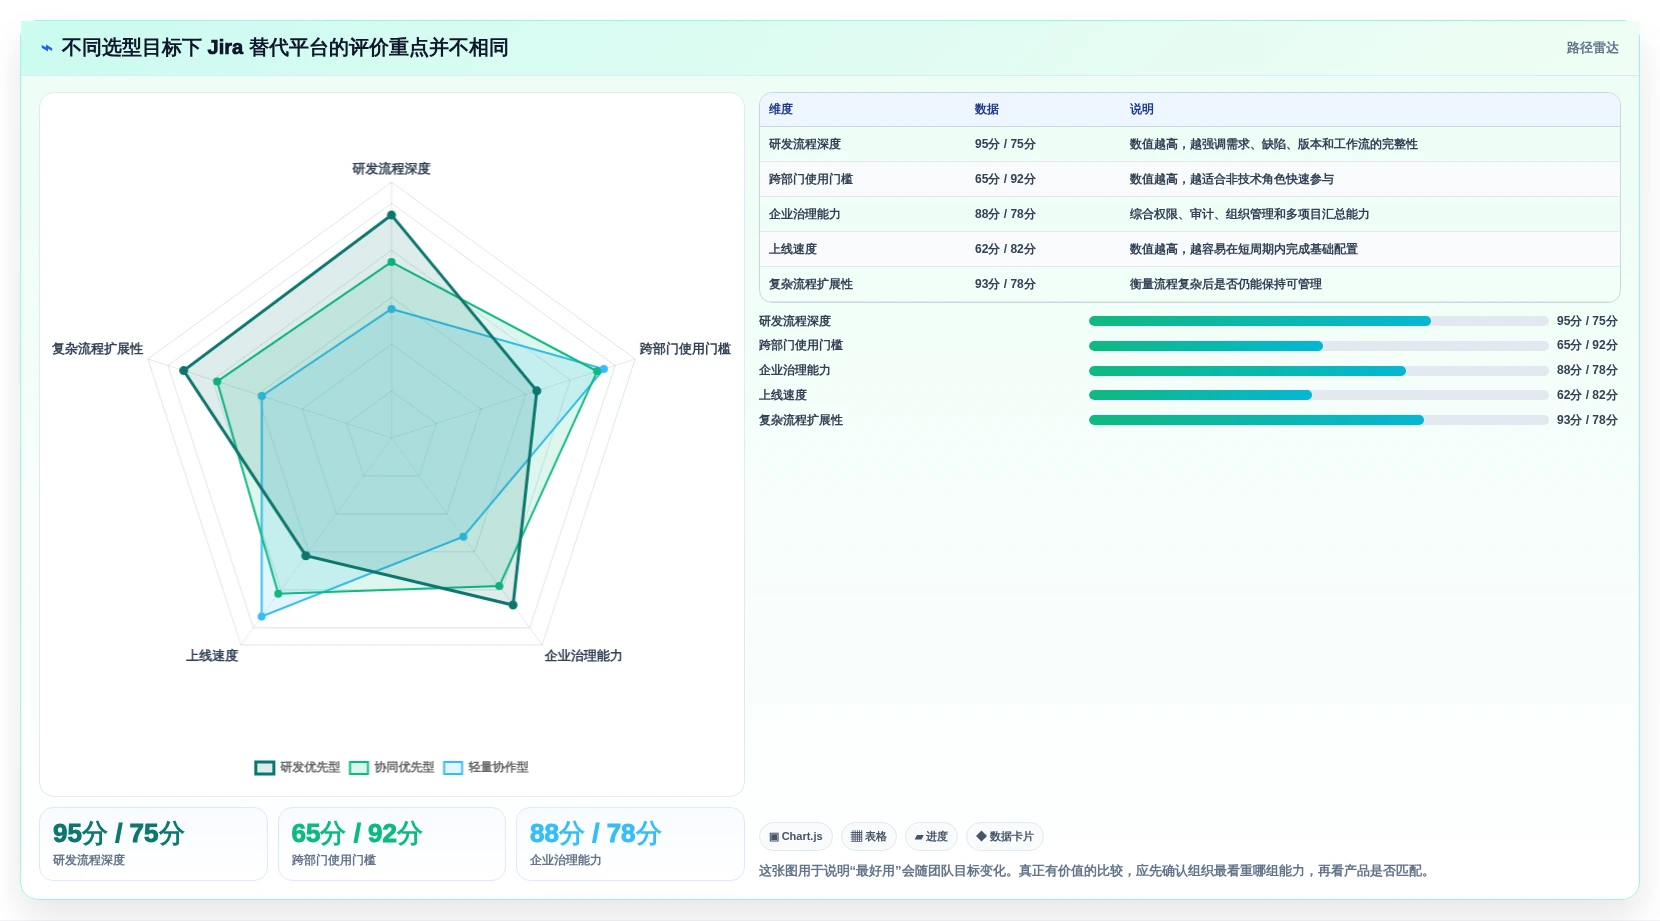Viewport: 1660px width, 921px height.
Task: Click table cell 65分 / 92分
Action: [1005, 180]
